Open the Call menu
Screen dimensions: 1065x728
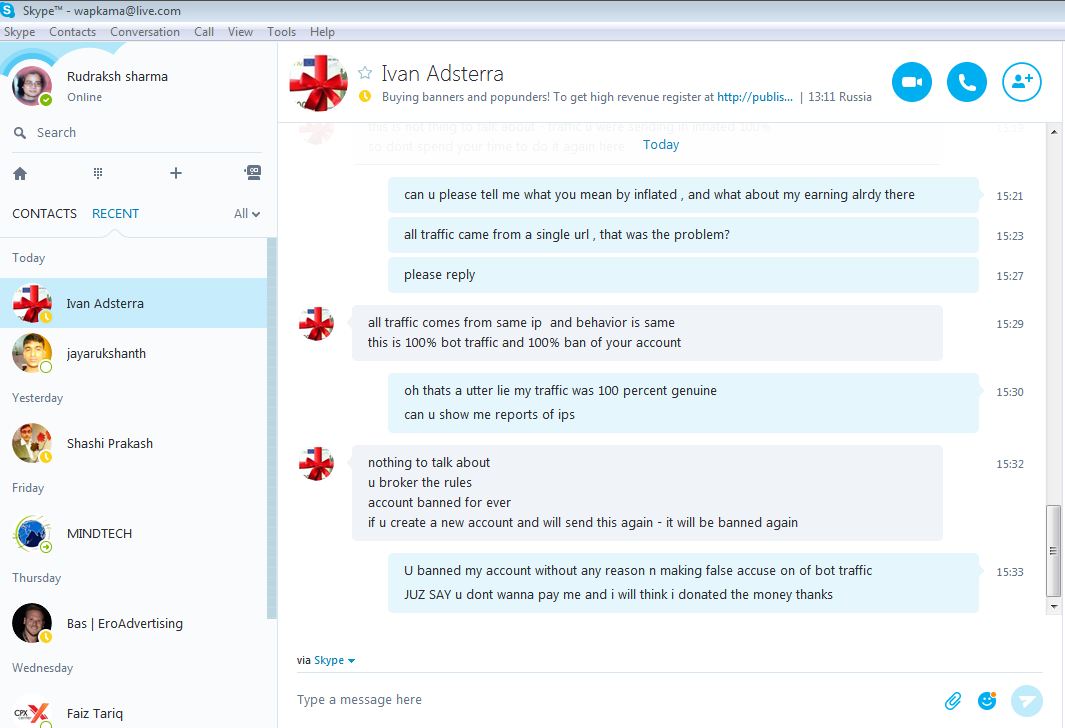[x=204, y=32]
